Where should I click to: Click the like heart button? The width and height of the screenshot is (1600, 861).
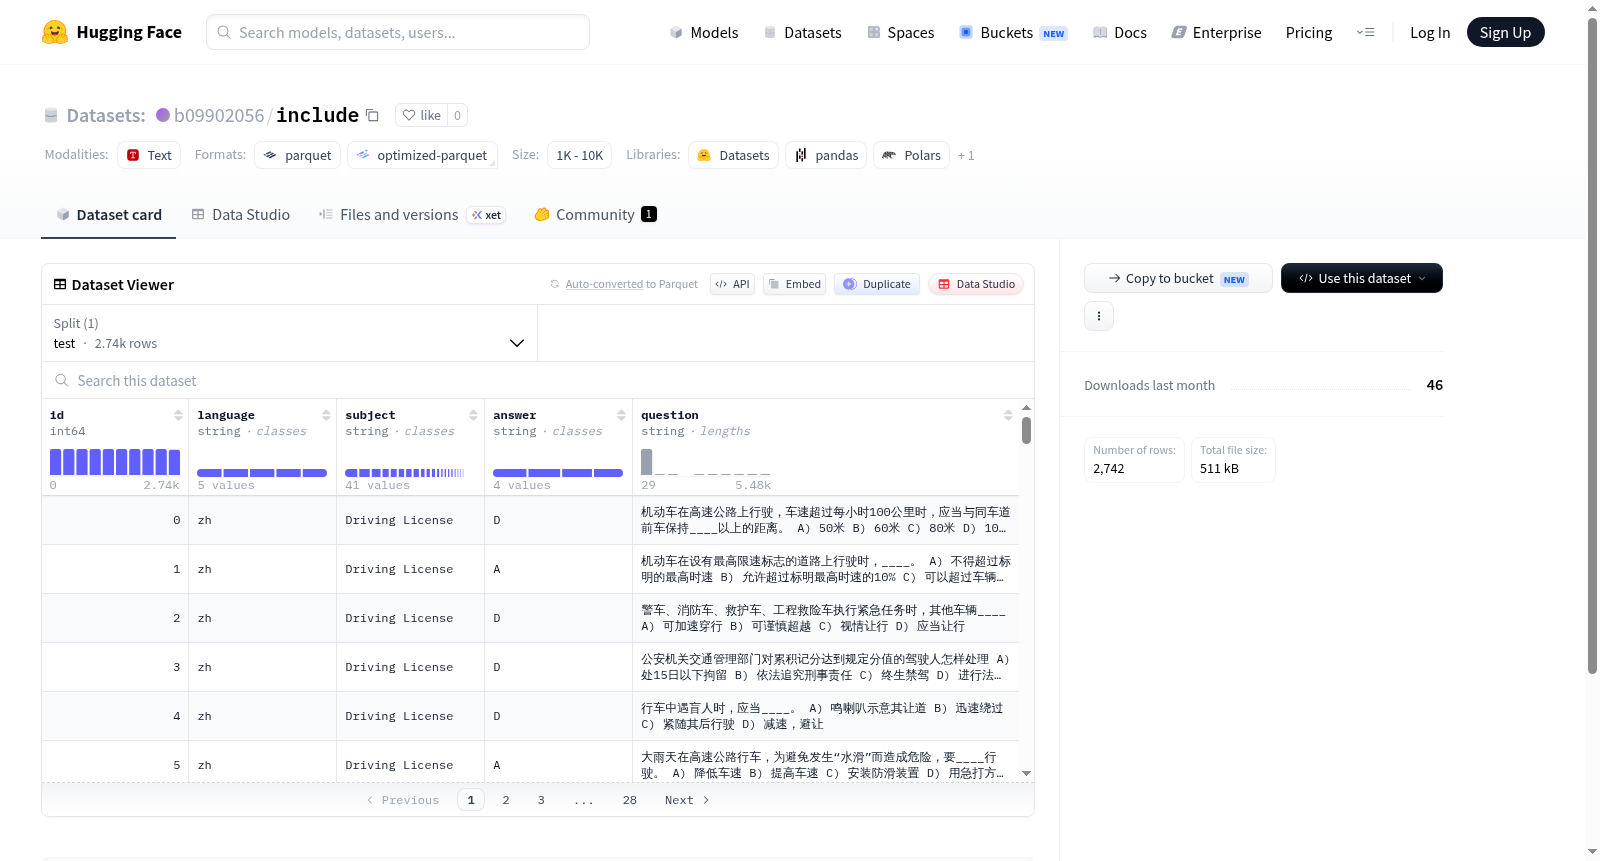[x=421, y=115]
